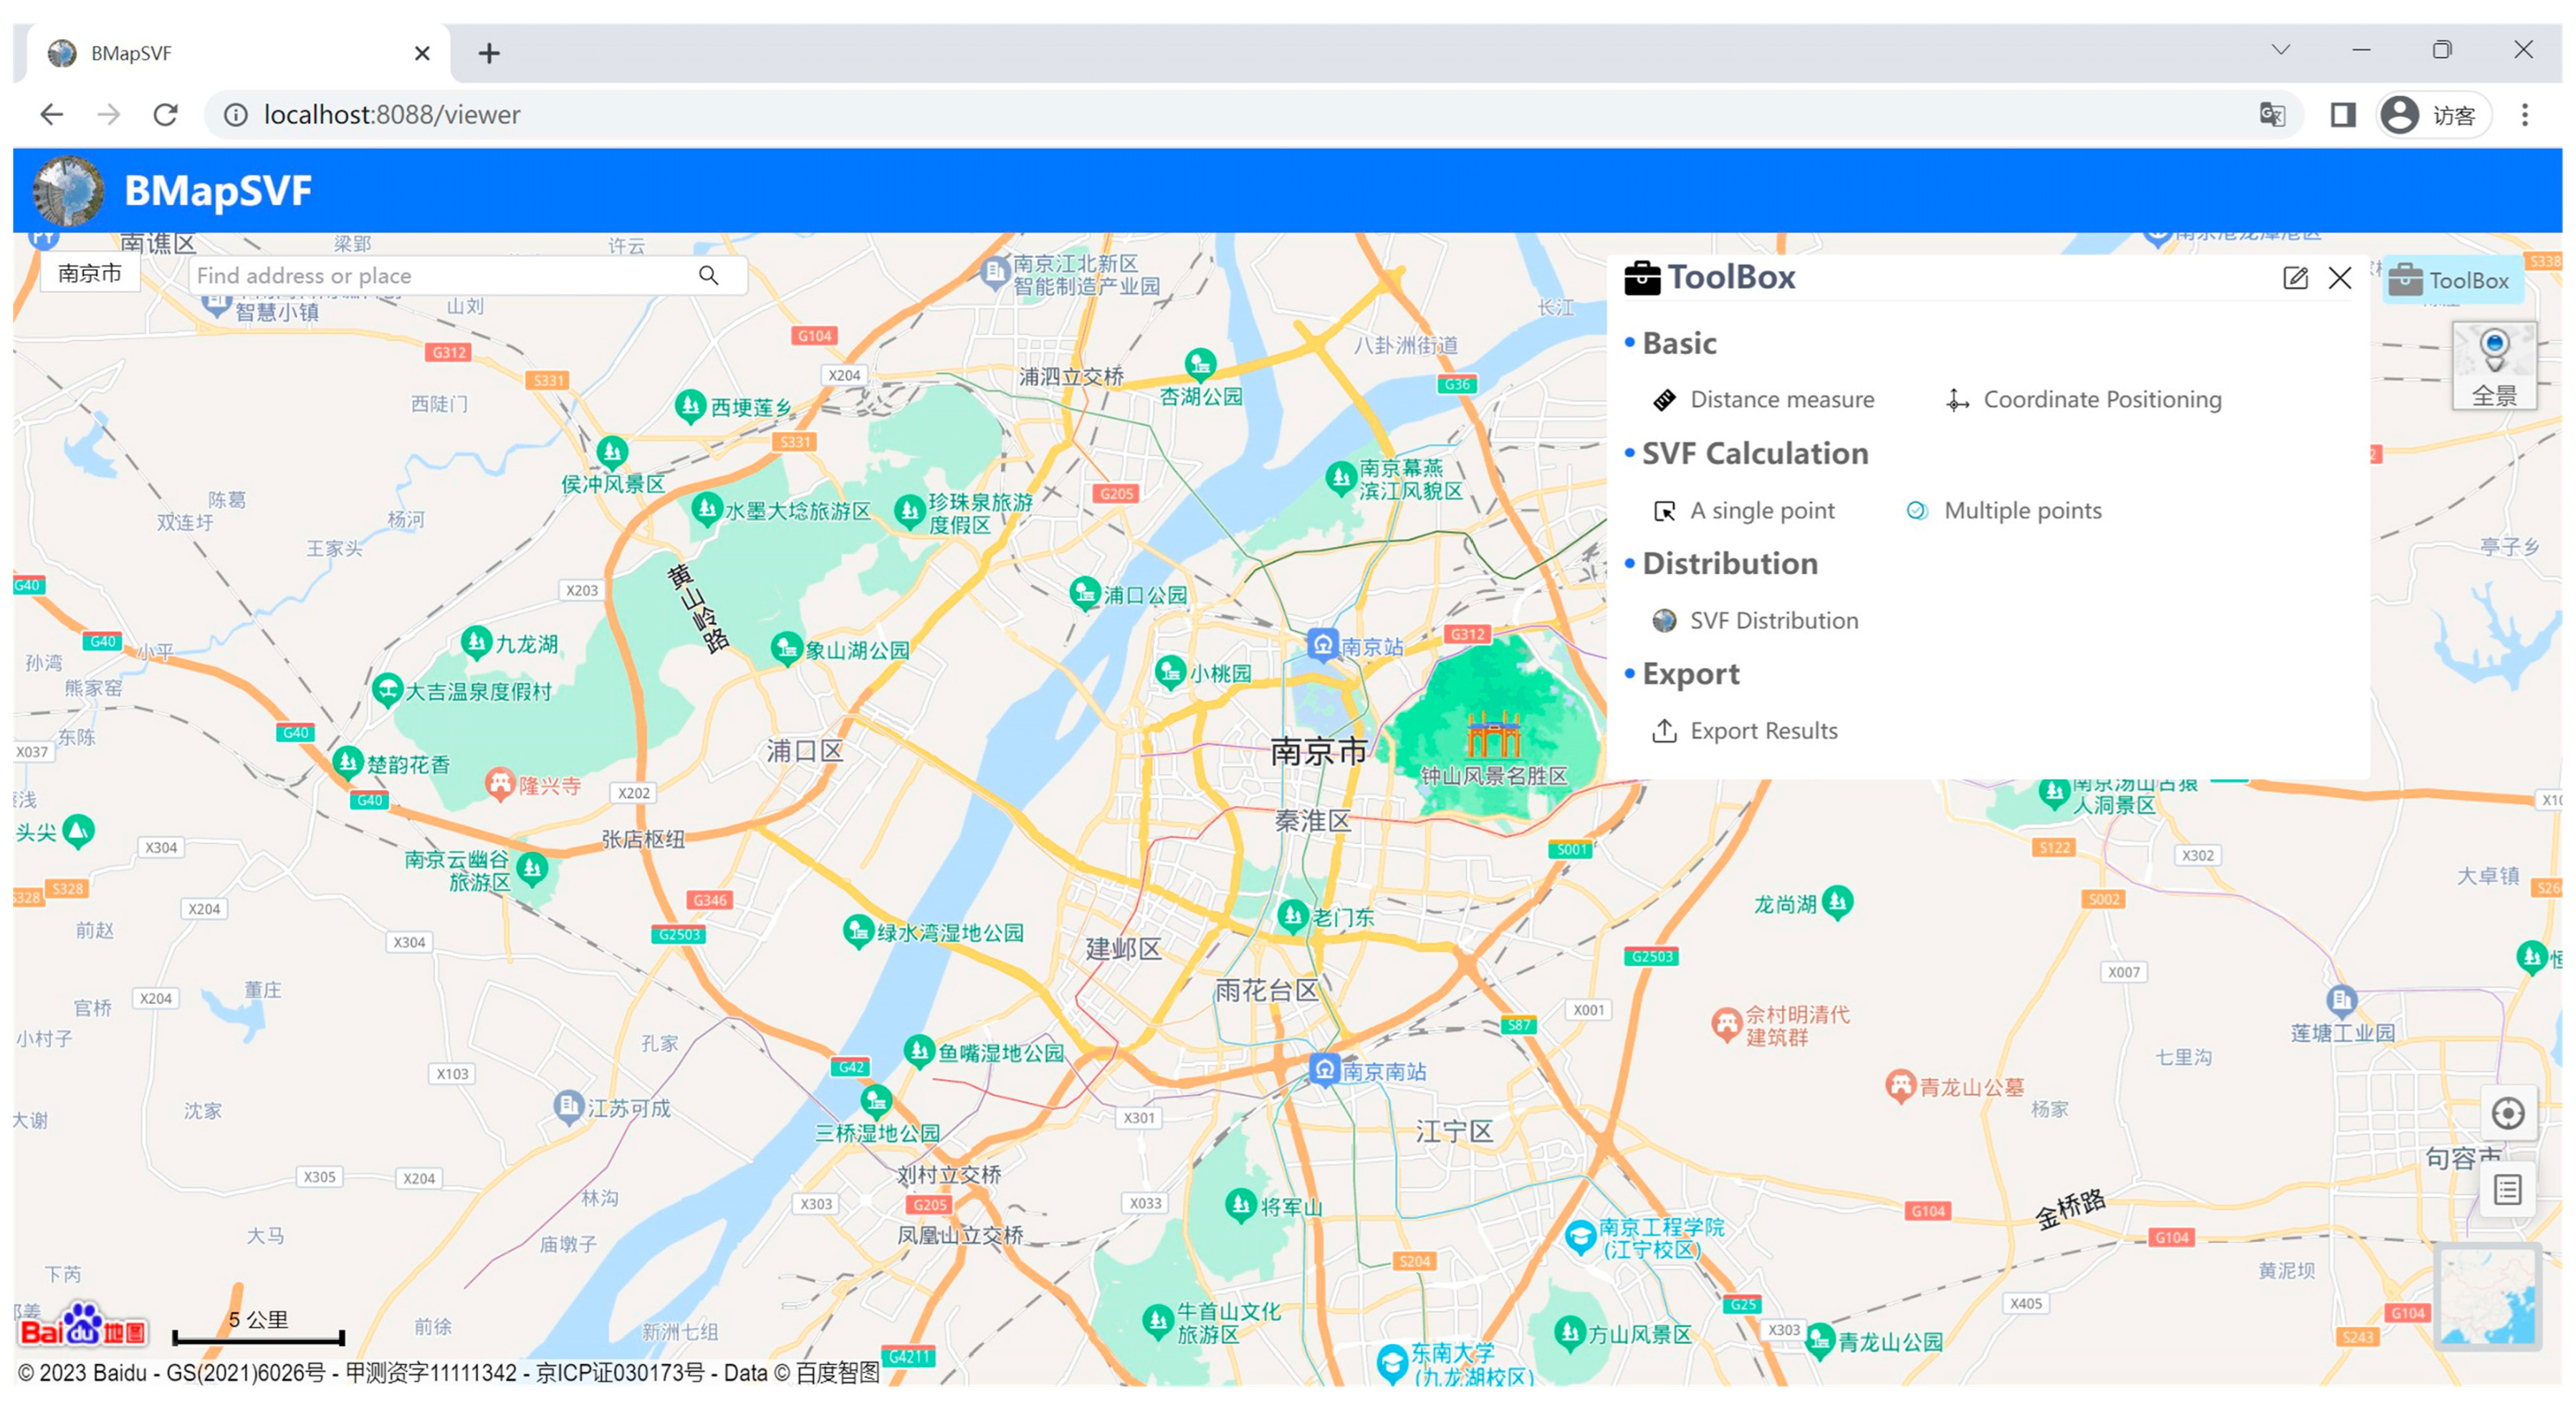Screen dimensions: 2576x1404
Task: Click the Distance measure ruler icon
Action: tap(1664, 400)
